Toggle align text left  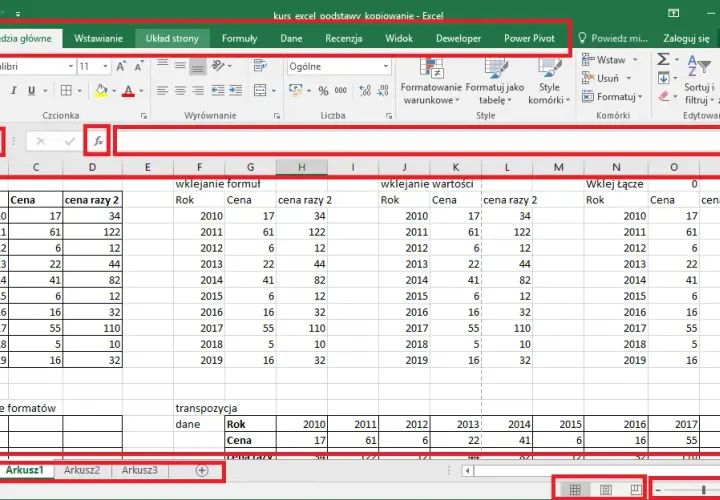(x=163, y=90)
